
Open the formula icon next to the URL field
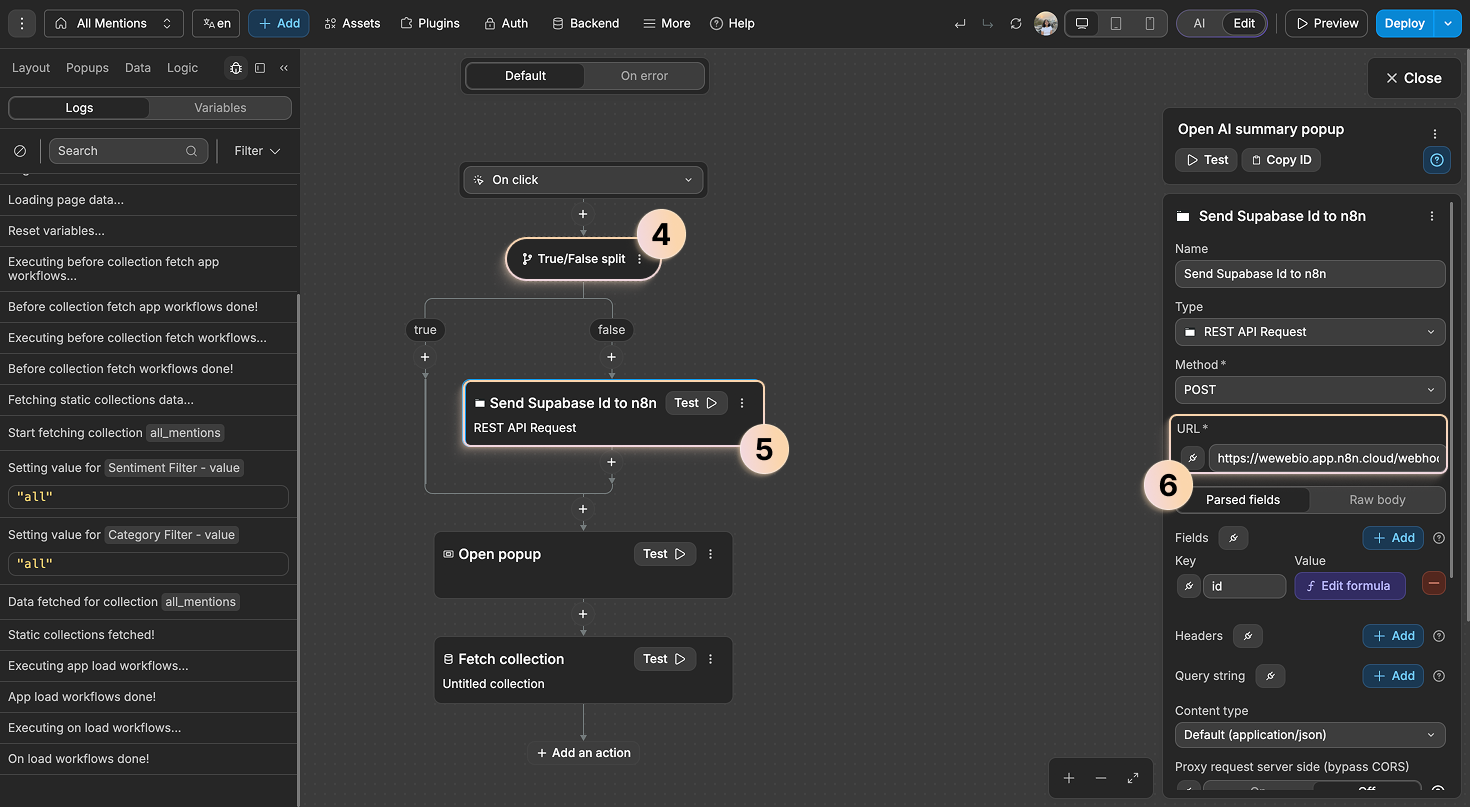[1191, 457]
